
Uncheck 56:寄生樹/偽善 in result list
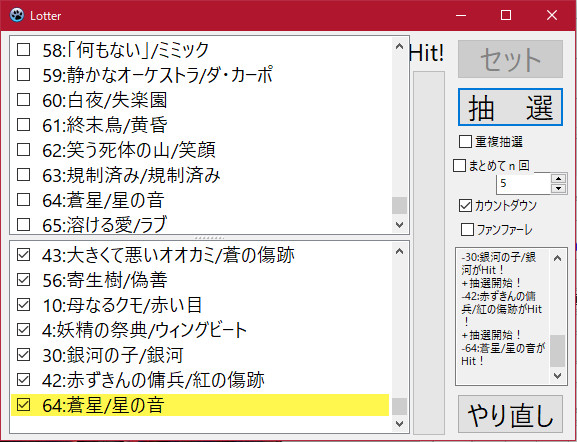(24, 279)
